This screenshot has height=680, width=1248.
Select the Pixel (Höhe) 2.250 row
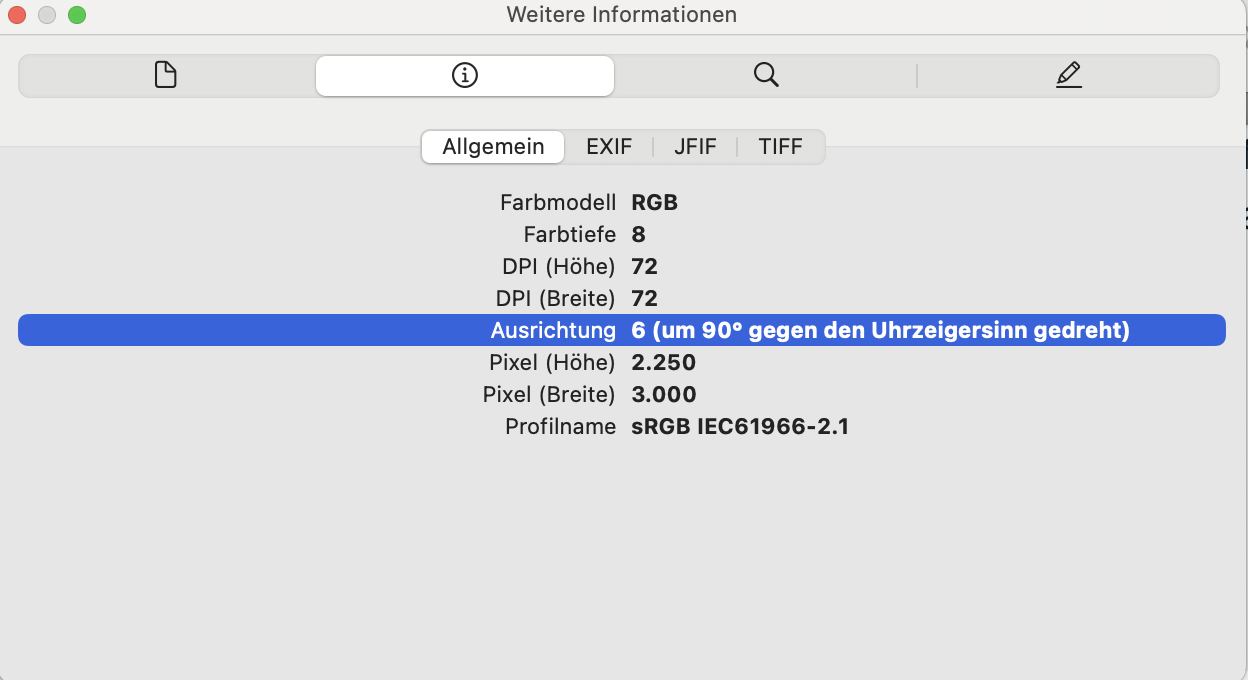pos(622,363)
